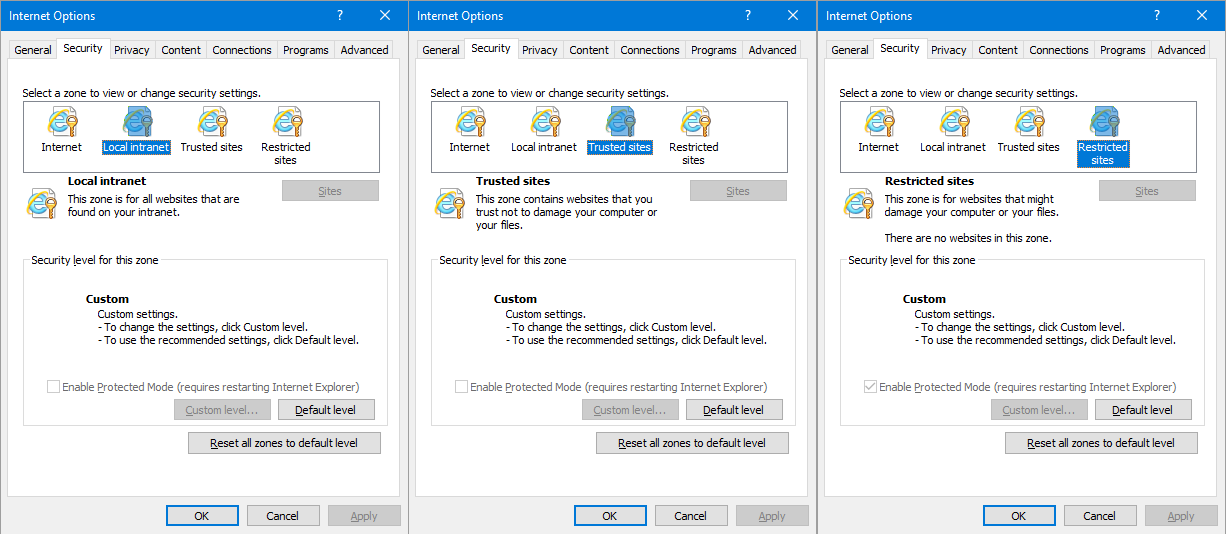Open Privacy tab in left window

[132, 50]
